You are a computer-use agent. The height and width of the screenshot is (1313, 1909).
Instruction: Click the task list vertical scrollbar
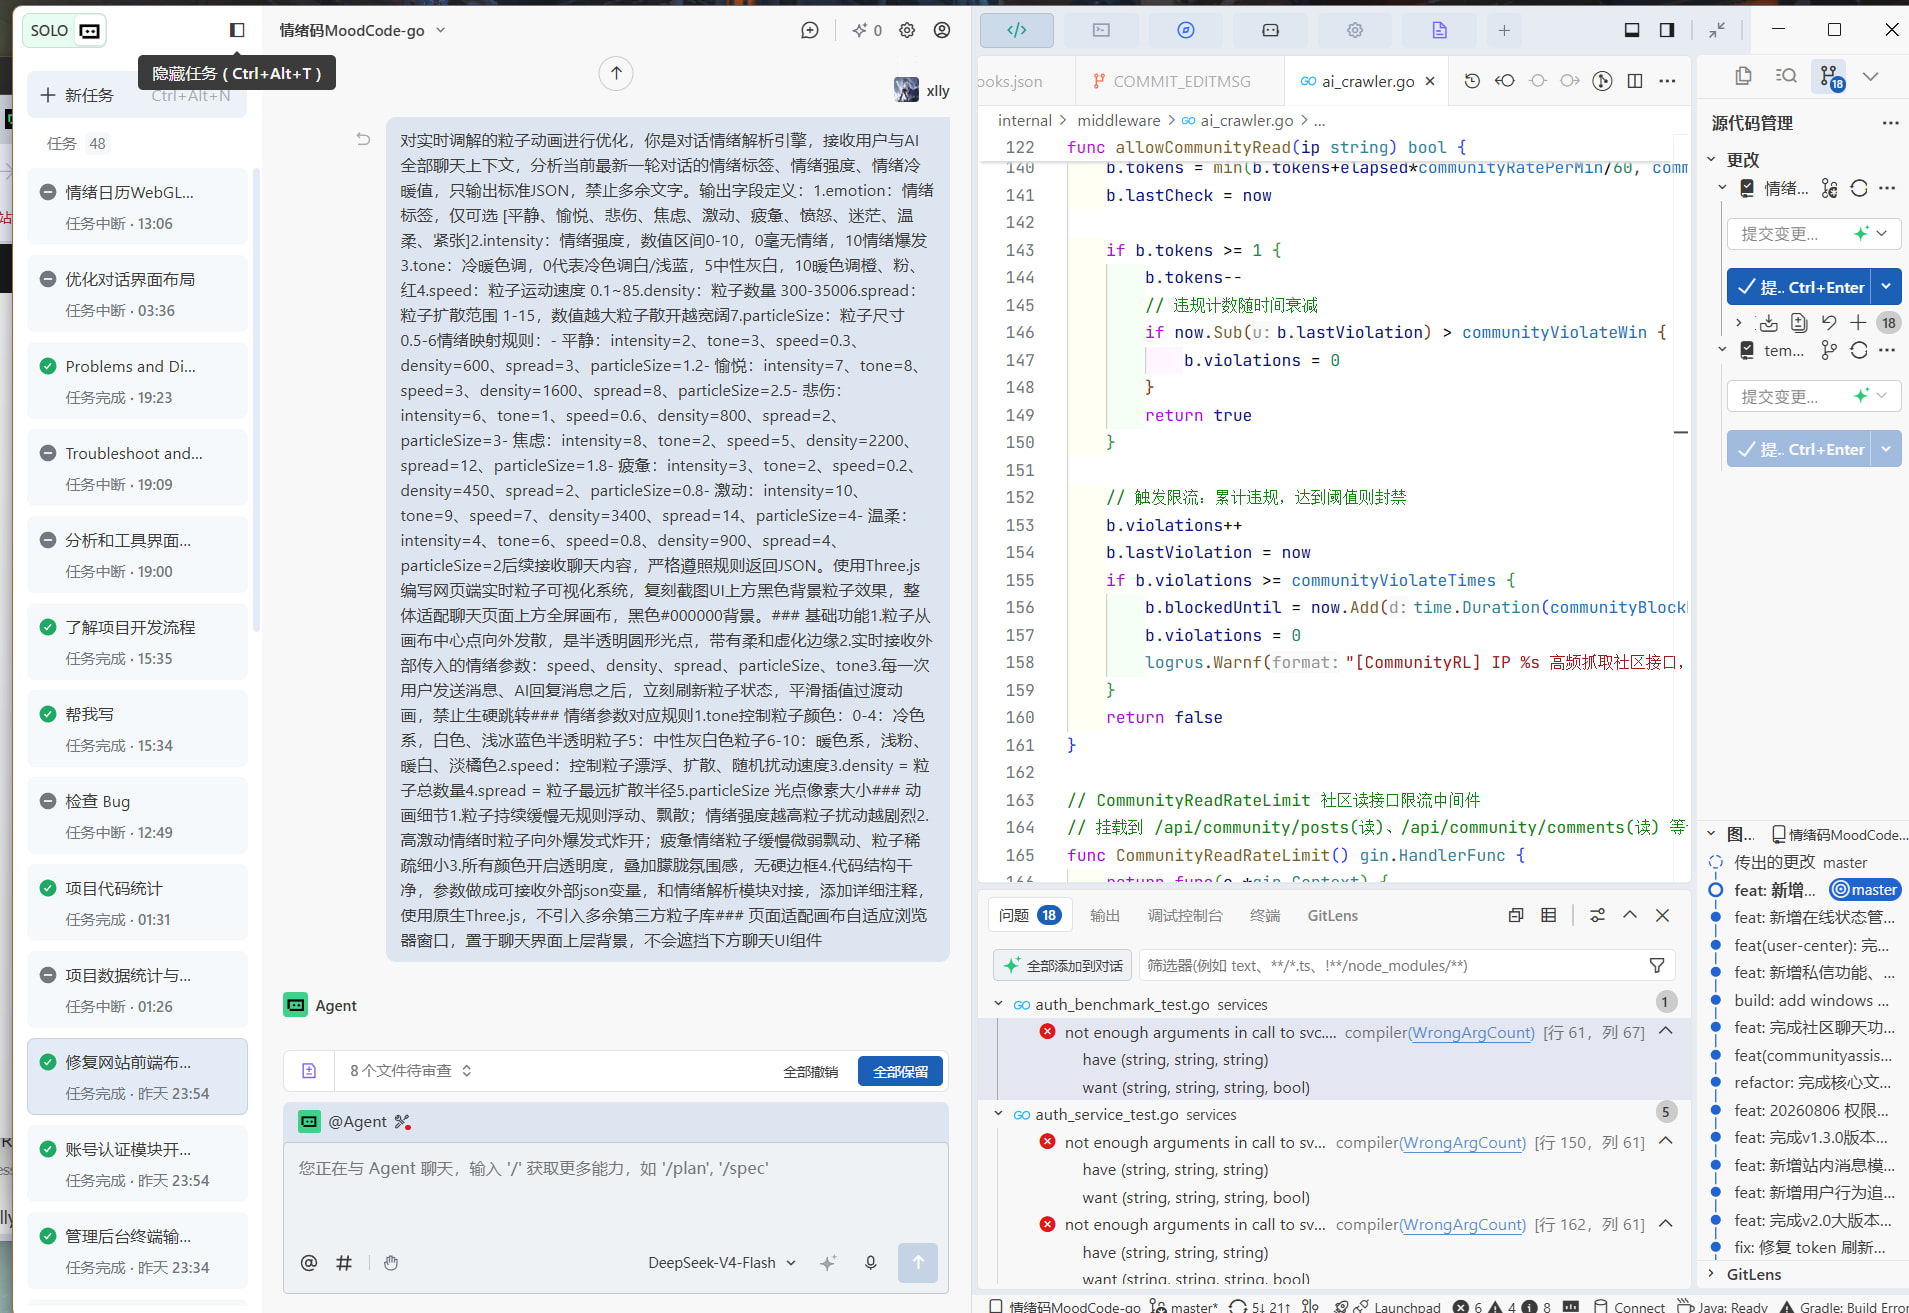[256, 400]
